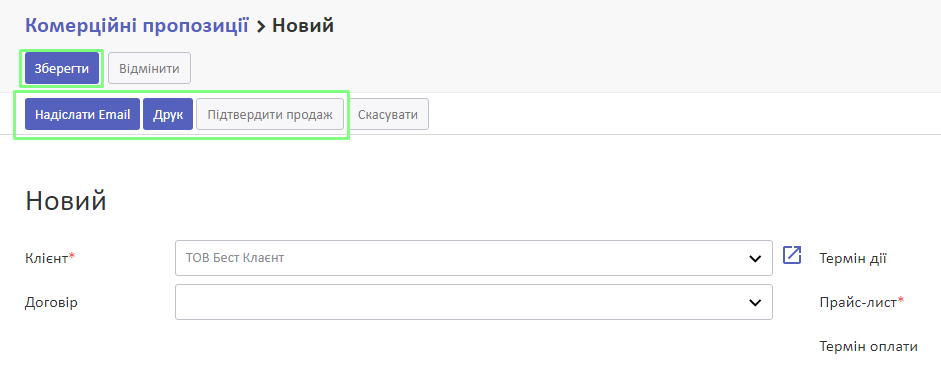Viewport: 941px width, 382px height.
Task: Save the quotation with Зберегти button
Action: 62,68
